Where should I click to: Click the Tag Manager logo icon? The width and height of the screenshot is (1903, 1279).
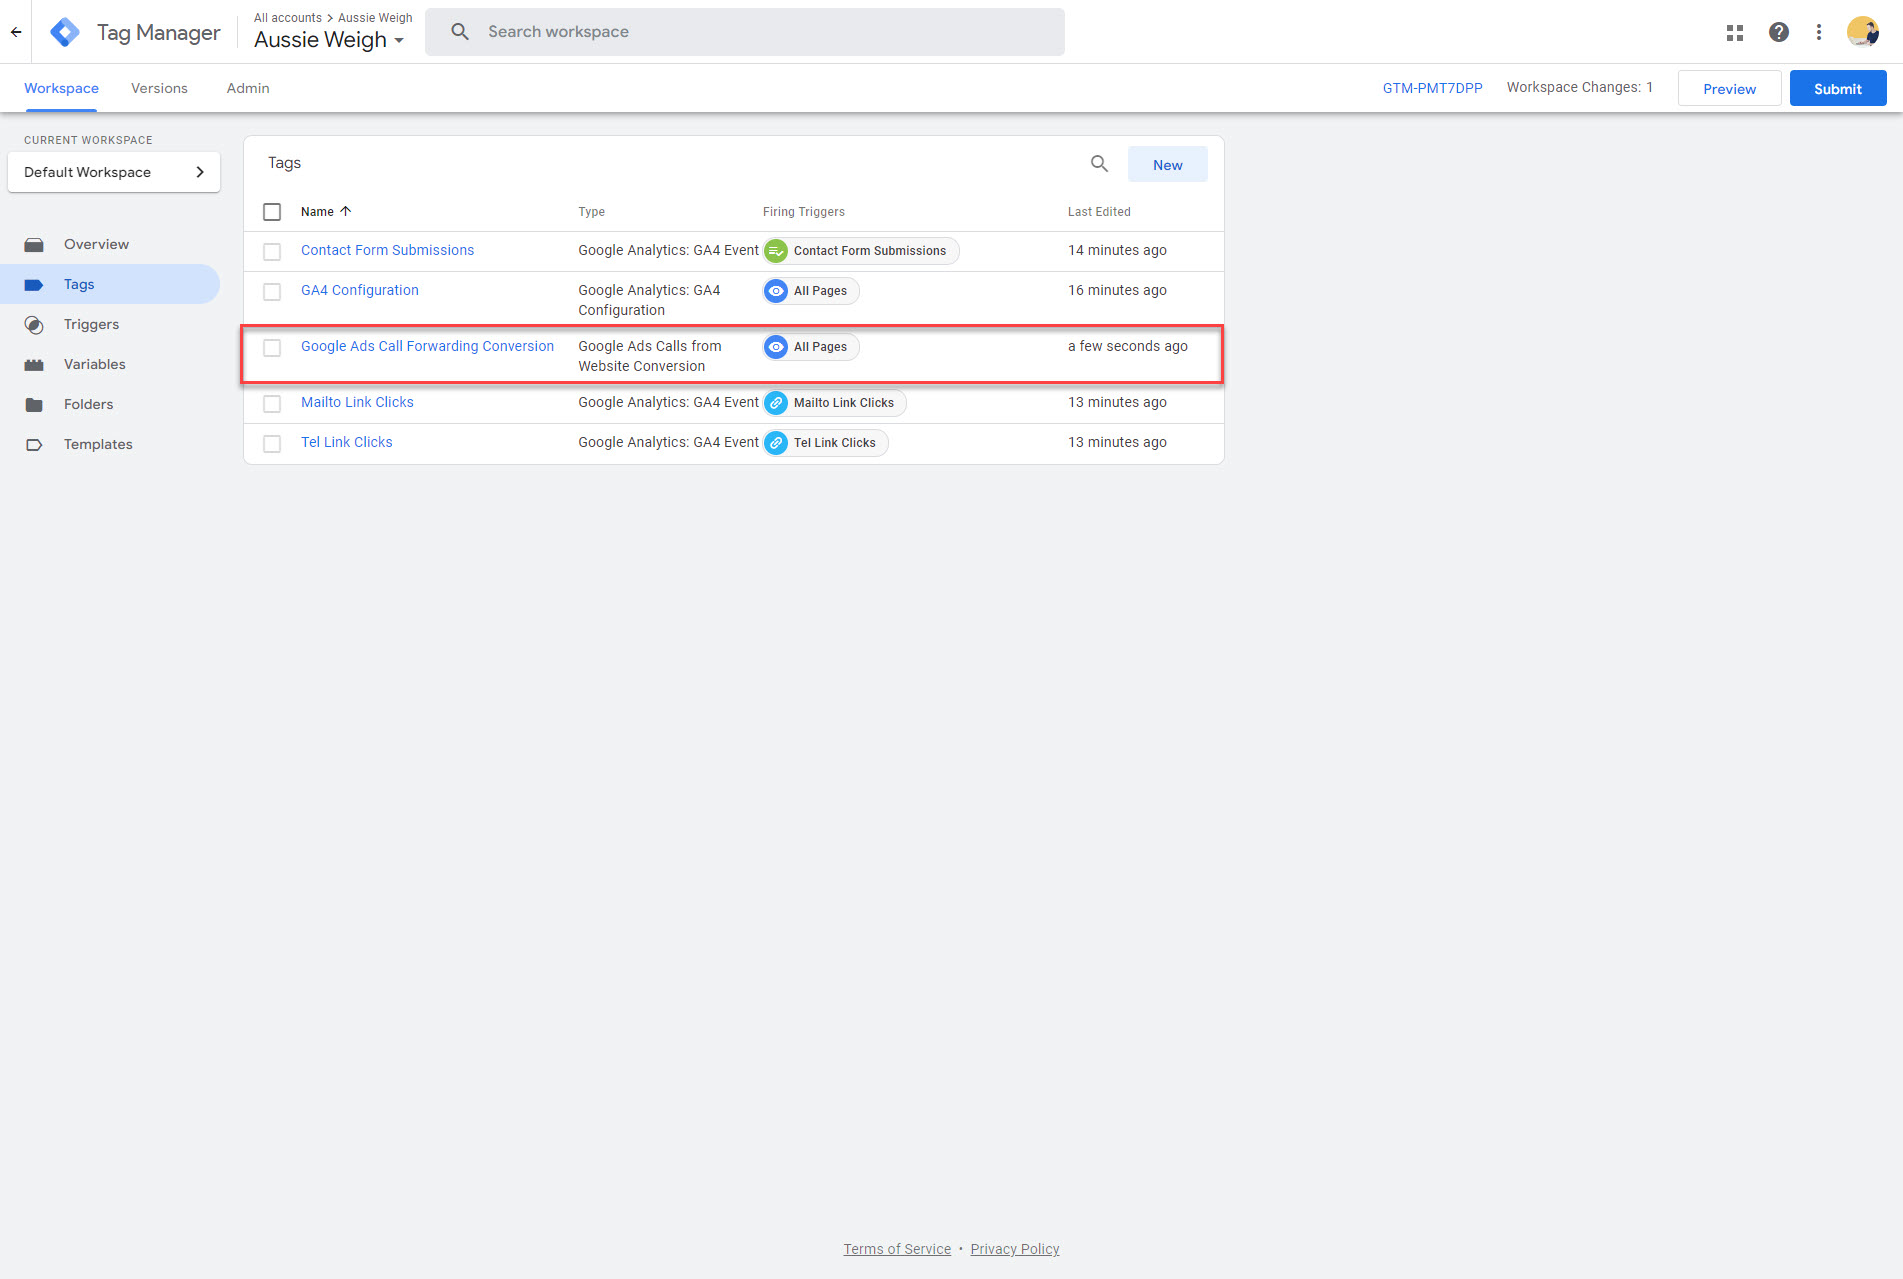tap(65, 32)
